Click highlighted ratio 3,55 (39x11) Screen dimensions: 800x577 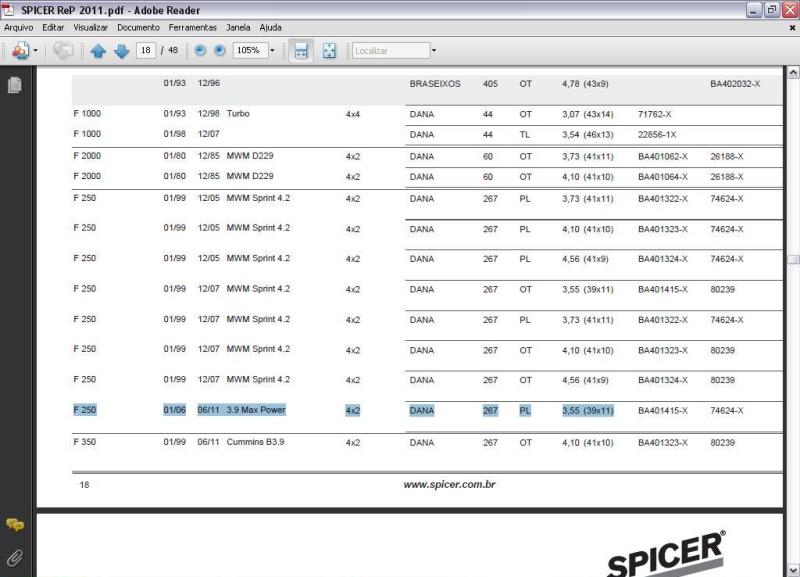tap(588, 411)
